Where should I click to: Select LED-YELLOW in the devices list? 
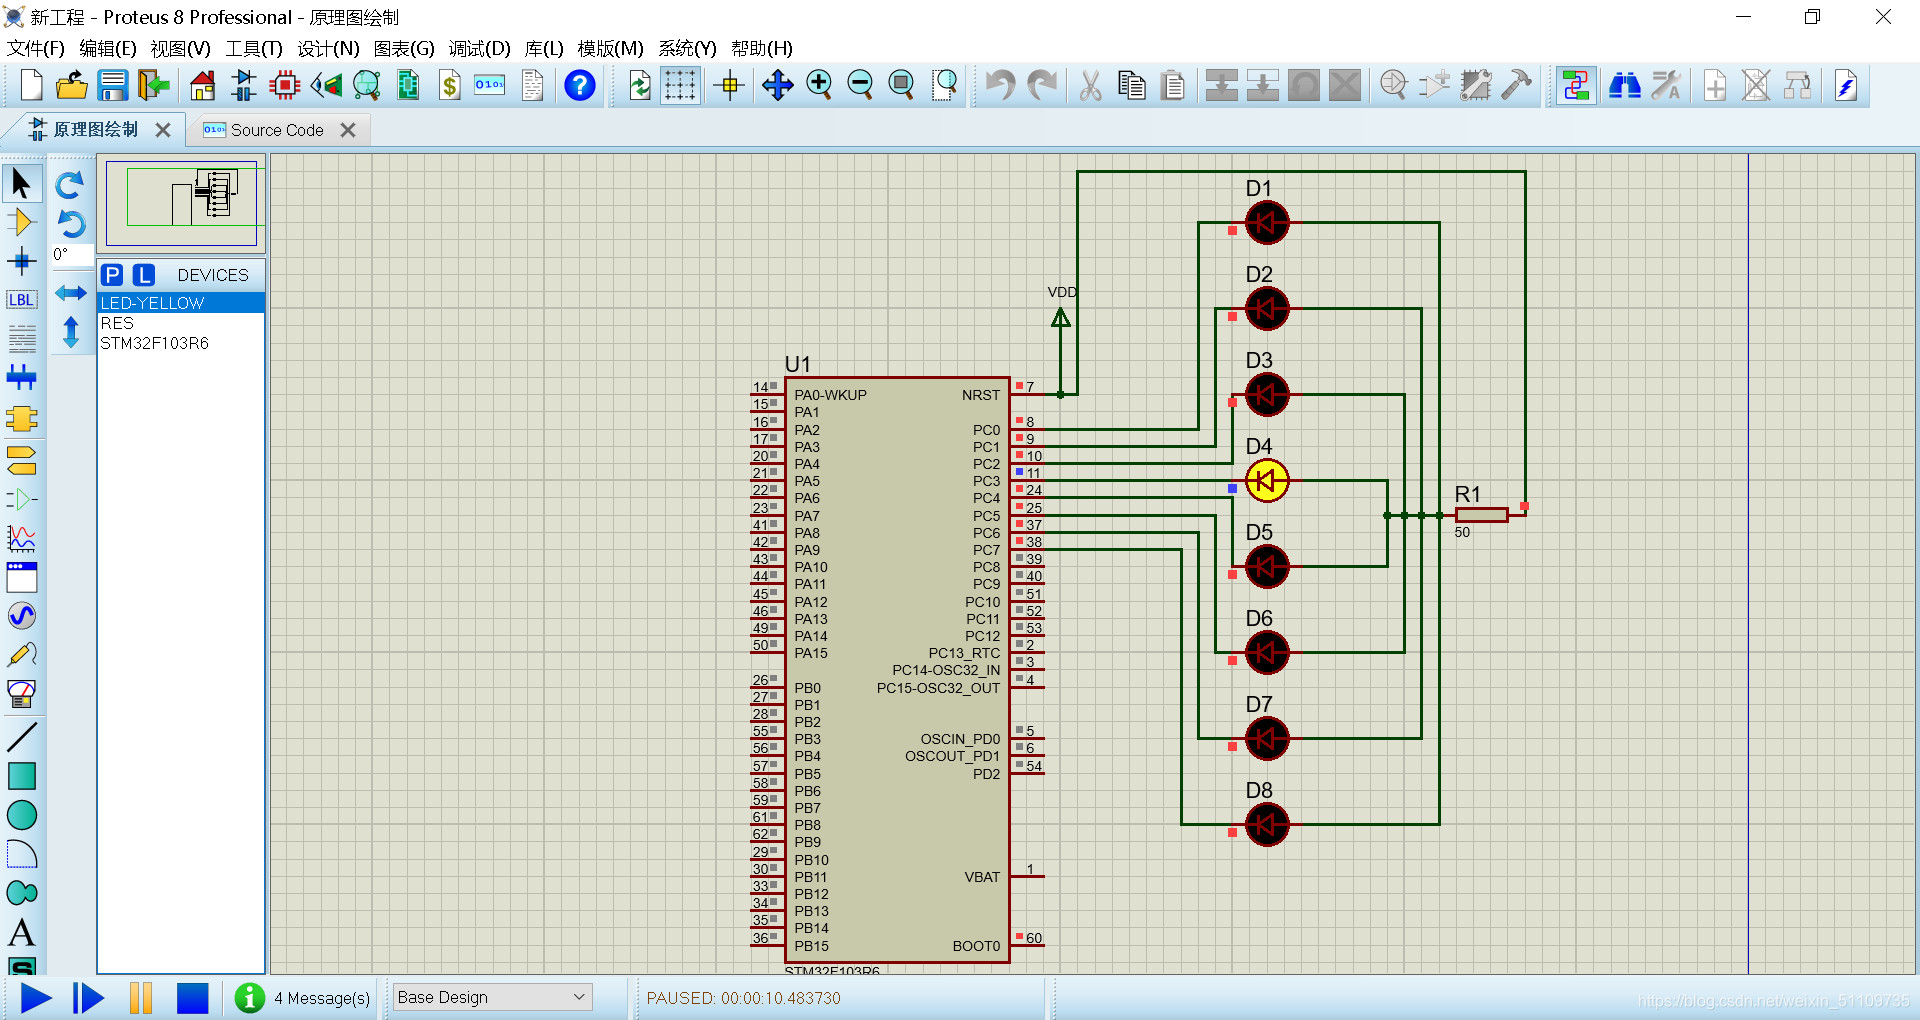click(181, 303)
